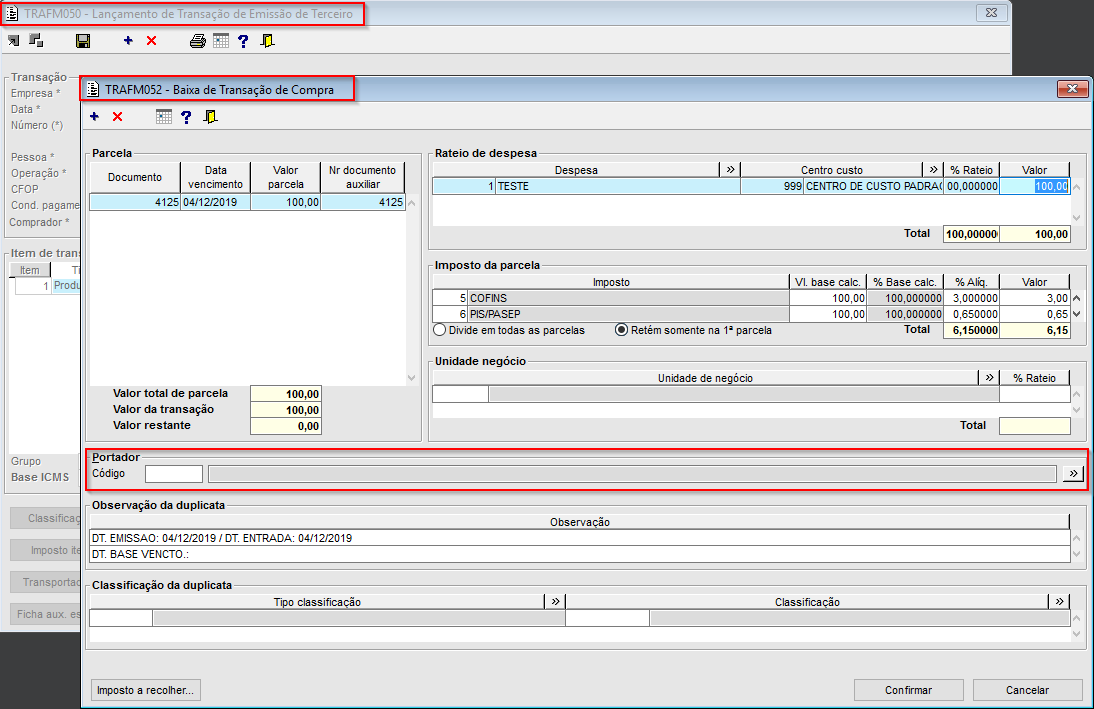Click the TESTE despesa cell
The height and width of the screenshot is (709, 1094).
pyautogui.click(x=617, y=186)
